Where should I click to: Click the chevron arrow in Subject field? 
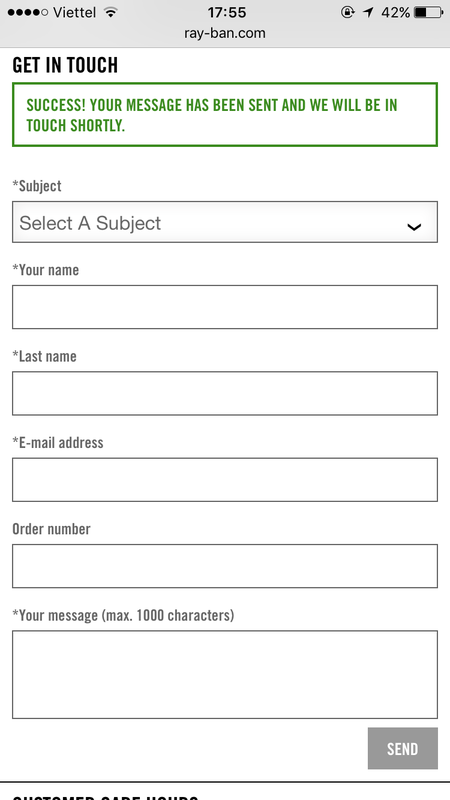tap(414, 227)
